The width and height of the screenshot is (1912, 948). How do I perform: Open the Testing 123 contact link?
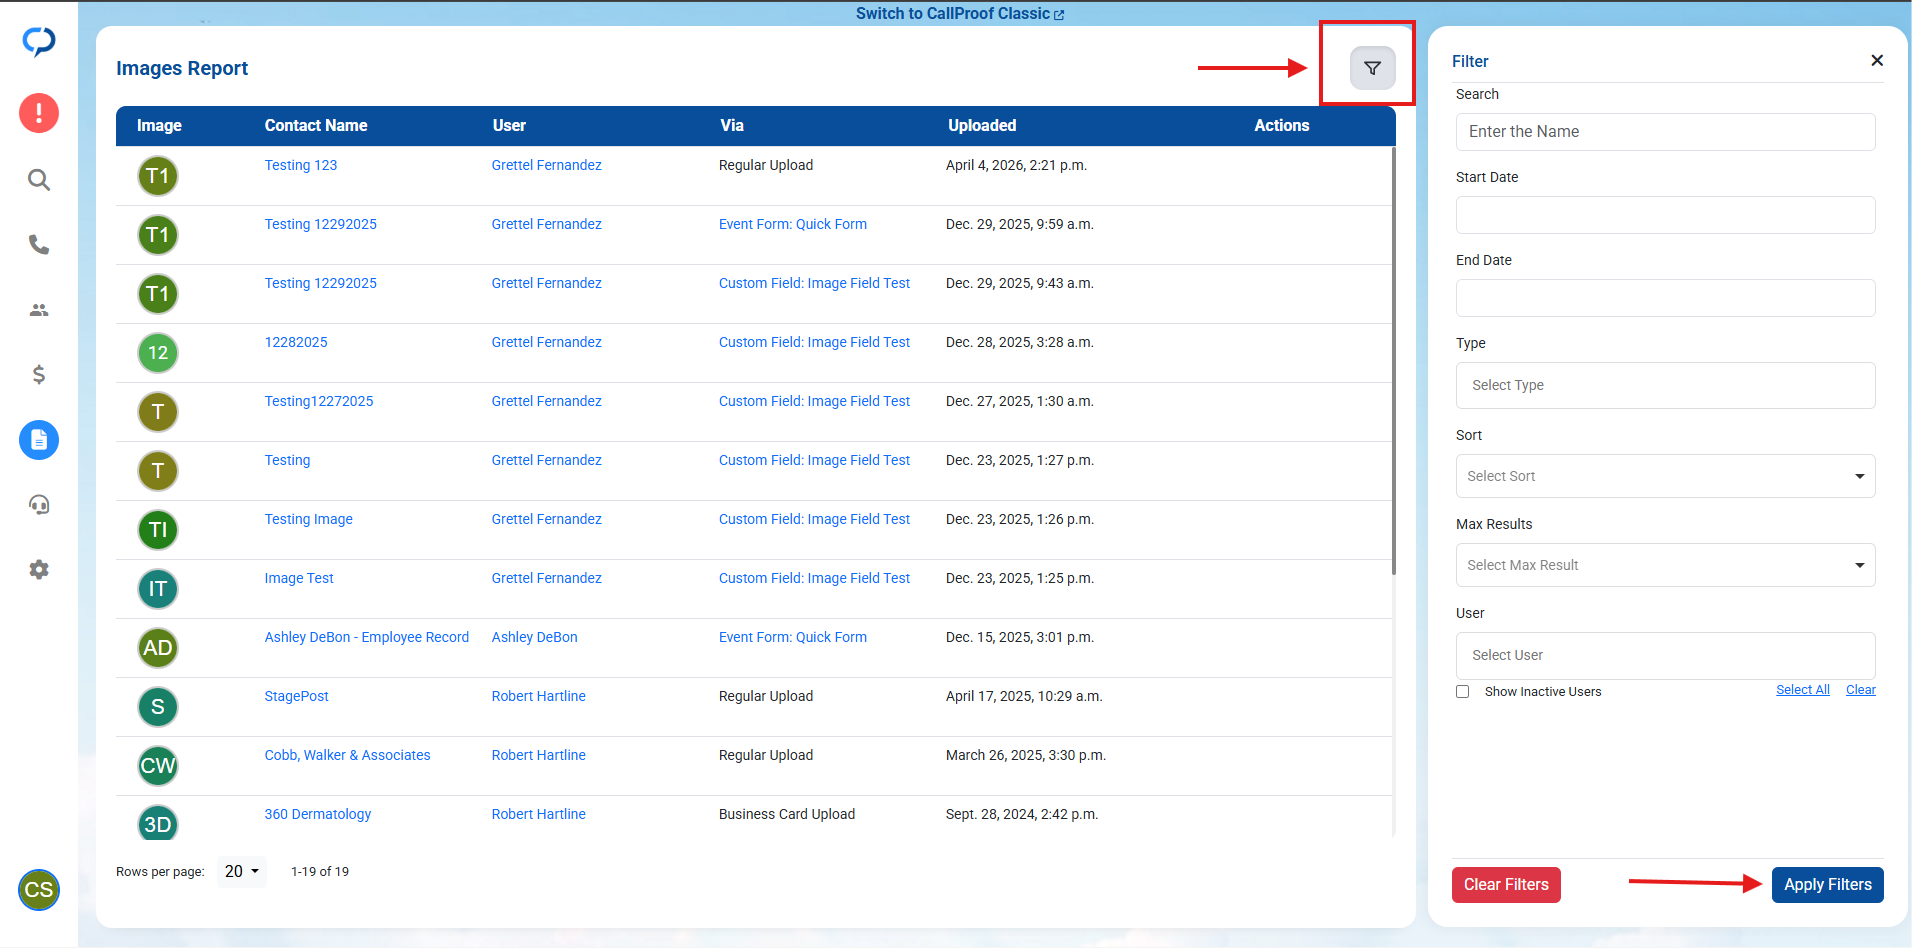click(x=301, y=165)
